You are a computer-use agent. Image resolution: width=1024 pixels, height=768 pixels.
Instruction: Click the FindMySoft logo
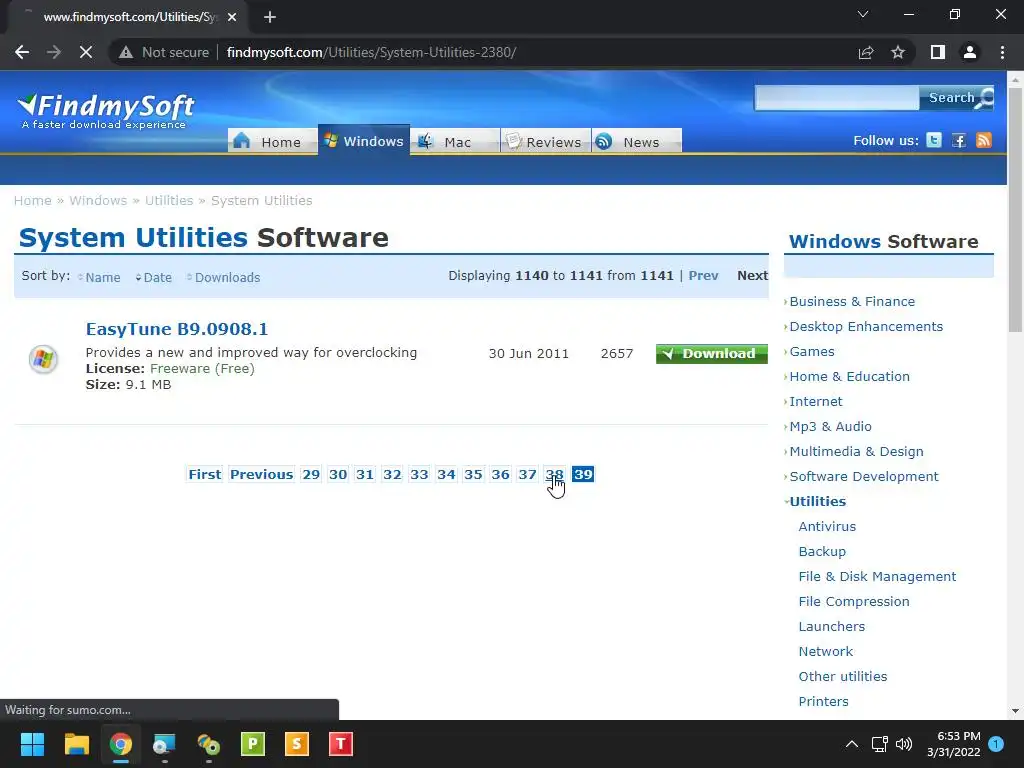pyautogui.click(x=106, y=110)
